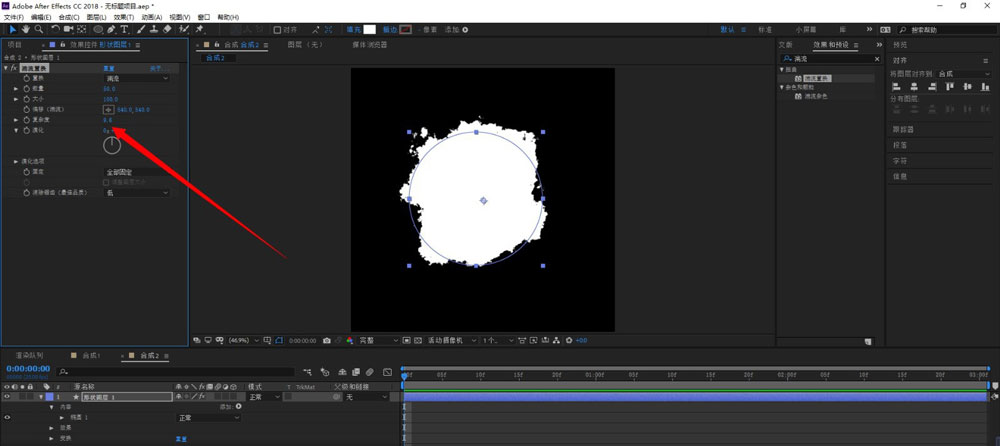Click the white 填充 fill color swatch
The image size is (1000, 446).
pos(369,29)
